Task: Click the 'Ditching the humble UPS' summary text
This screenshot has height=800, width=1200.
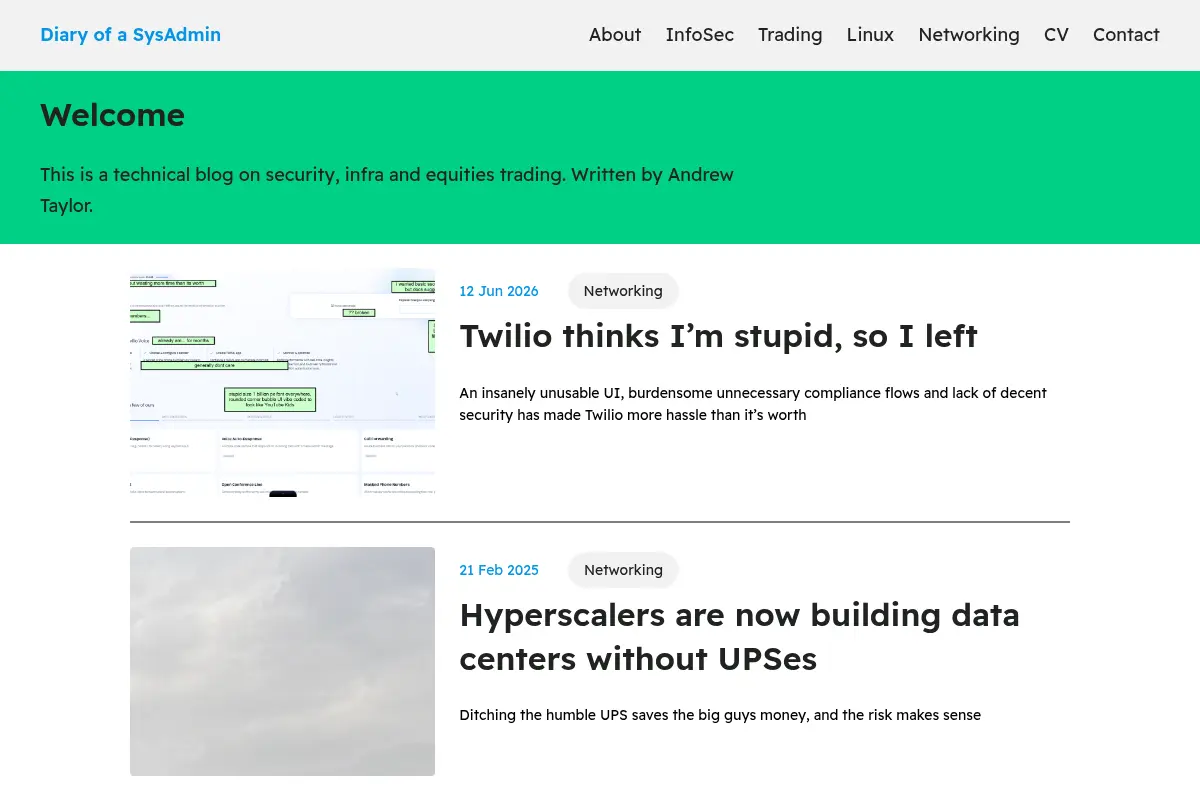Action: pyautogui.click(x=720, y=715)
